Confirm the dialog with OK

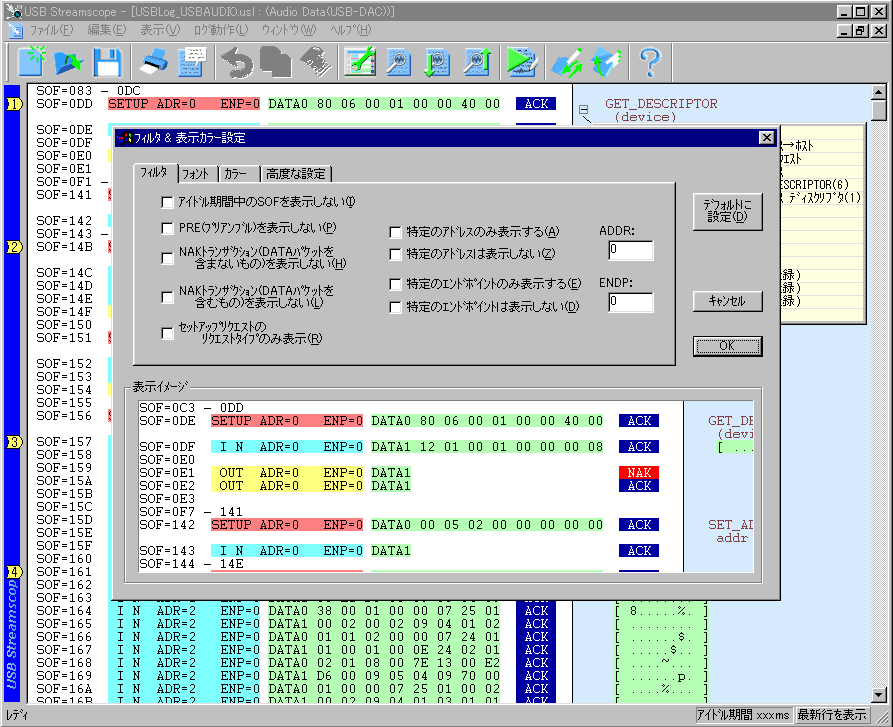(727, 346)
